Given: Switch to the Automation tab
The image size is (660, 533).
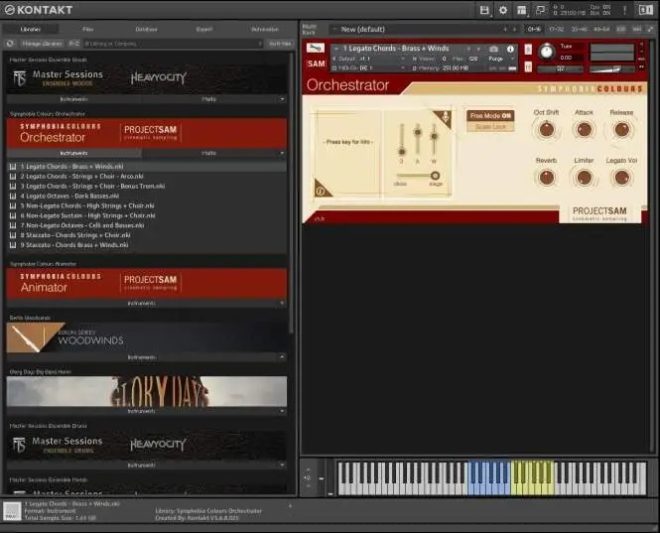Looking at the screenshot, I should (265, 29).
